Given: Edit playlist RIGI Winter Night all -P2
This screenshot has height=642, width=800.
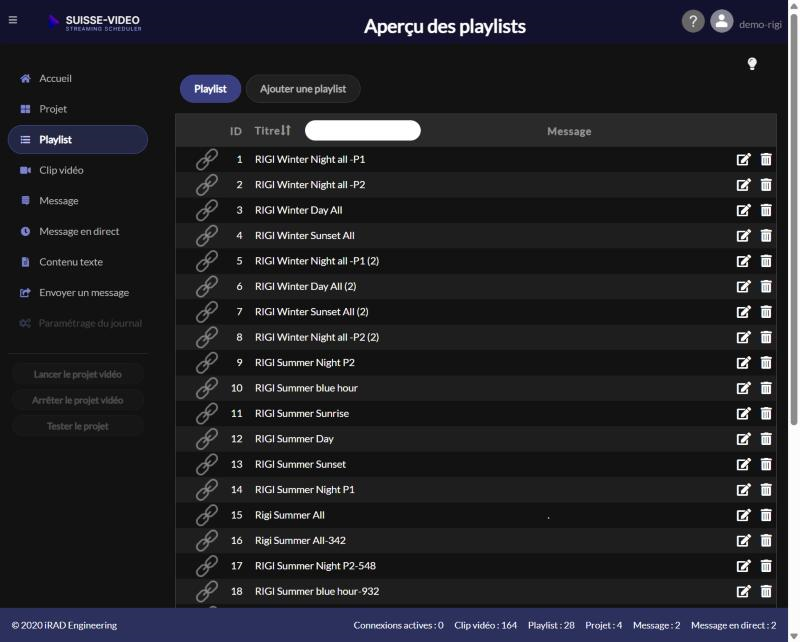Looking at the screenshot, I should (743, 185).
